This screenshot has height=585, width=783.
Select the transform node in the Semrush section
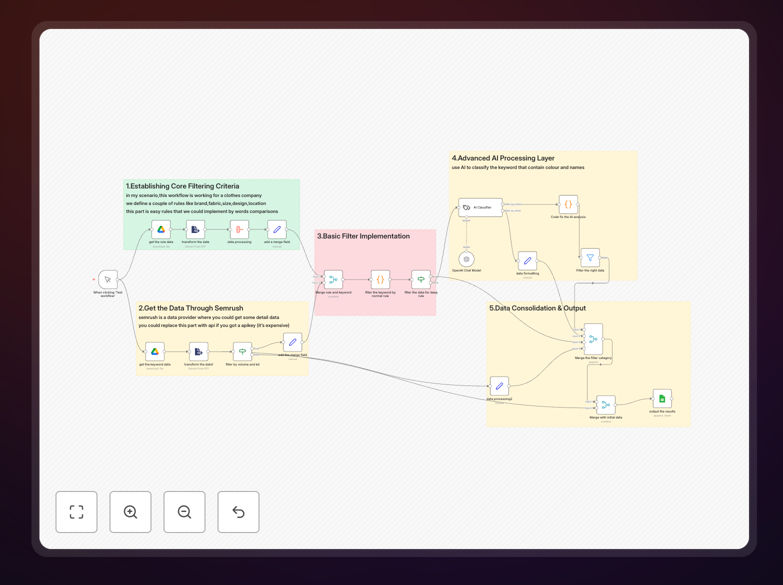(198, 352)
